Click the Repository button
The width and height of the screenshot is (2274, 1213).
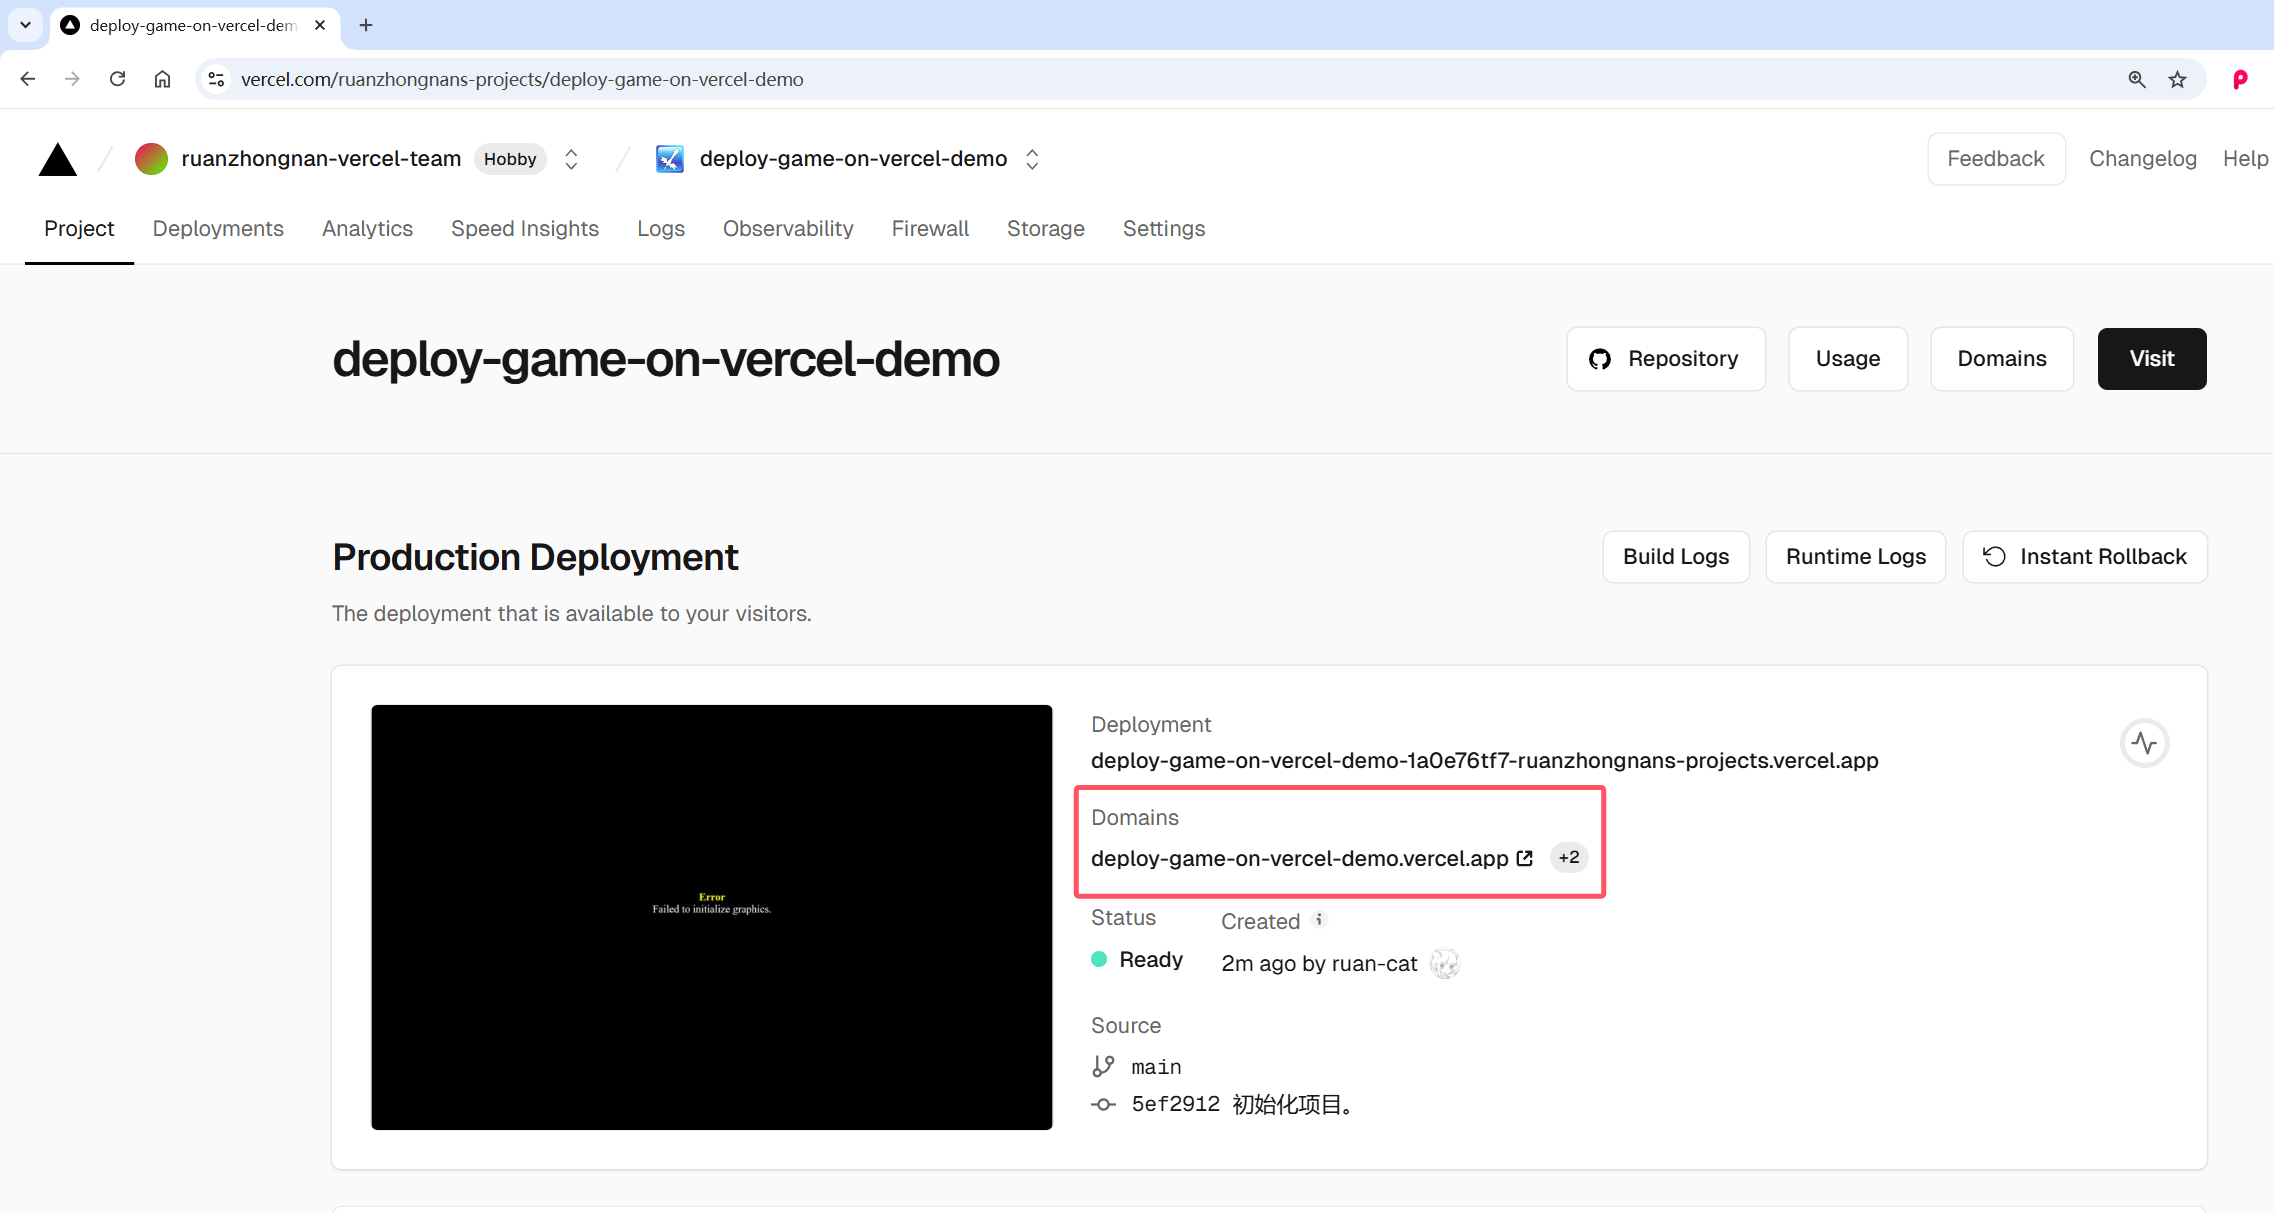coord(1666,359)
